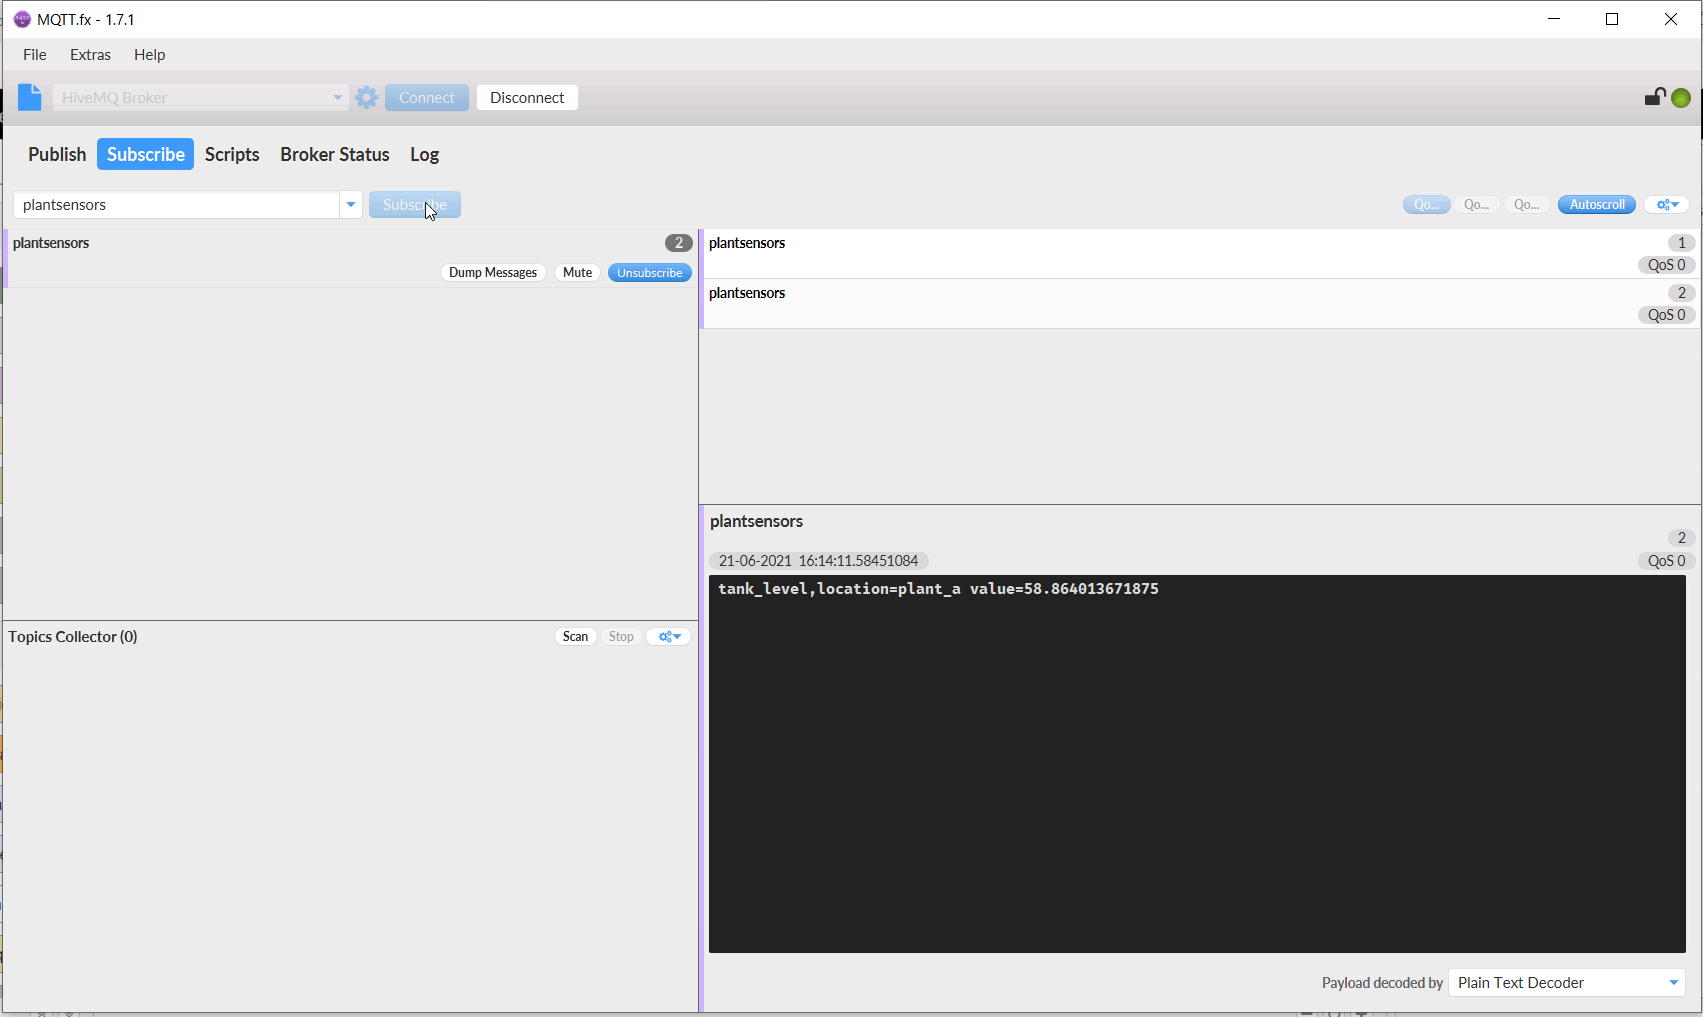
Task: Select the Subscribe tab
Action: [x=146, y=154]
